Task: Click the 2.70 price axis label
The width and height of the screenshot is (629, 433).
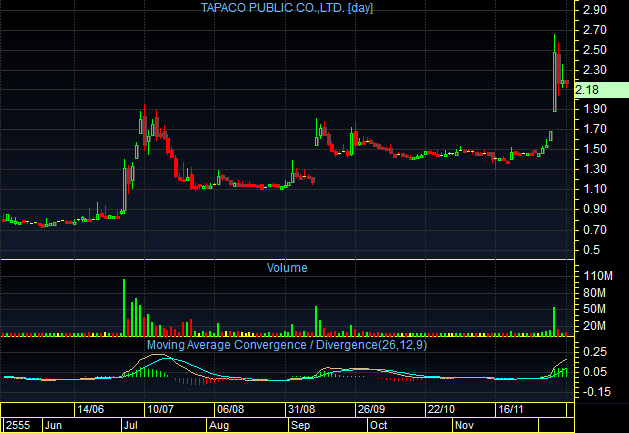Action: 594,30
